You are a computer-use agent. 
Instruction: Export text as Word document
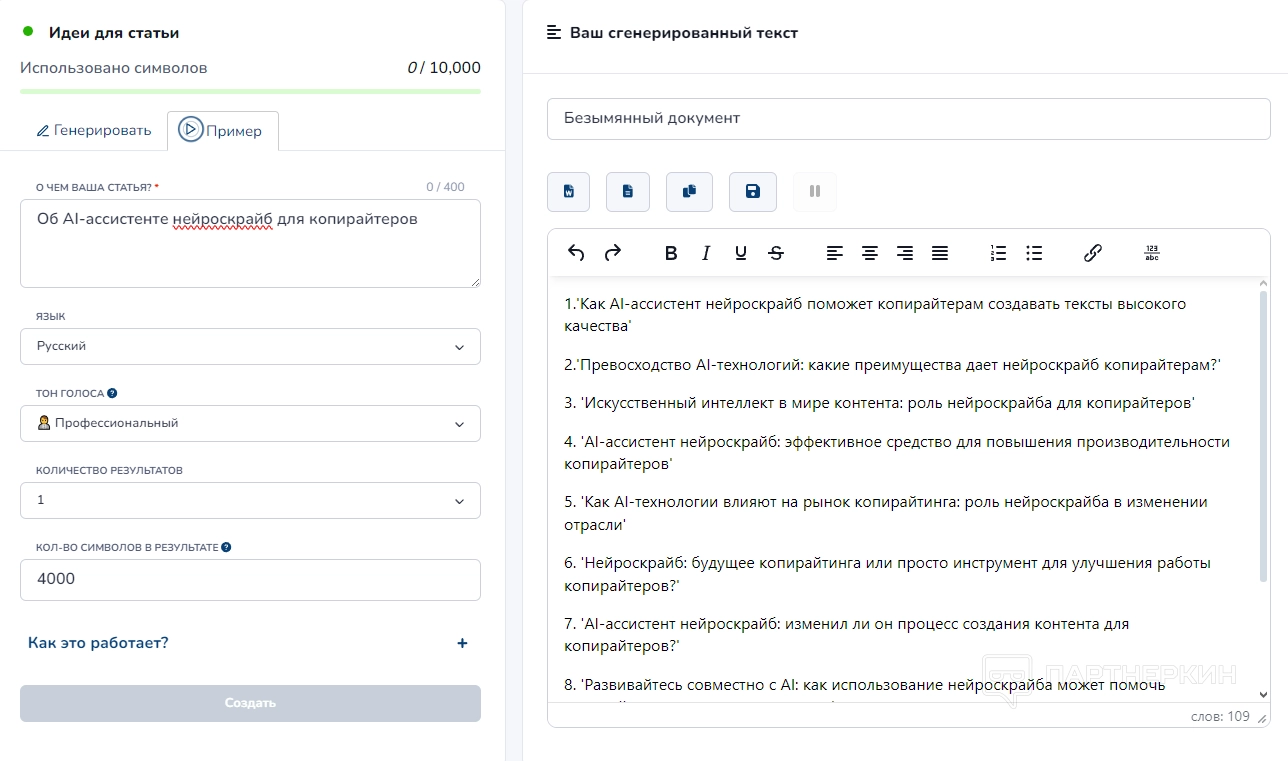click(x=568, y=192)
